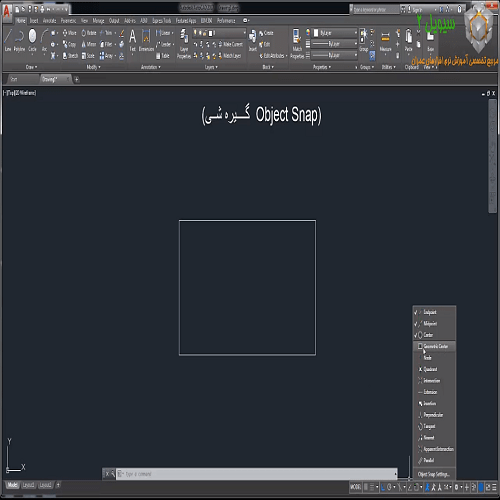This screenshot has width=500, height=500.
Task: Expand the Block panel
Action: coord(268,67)
